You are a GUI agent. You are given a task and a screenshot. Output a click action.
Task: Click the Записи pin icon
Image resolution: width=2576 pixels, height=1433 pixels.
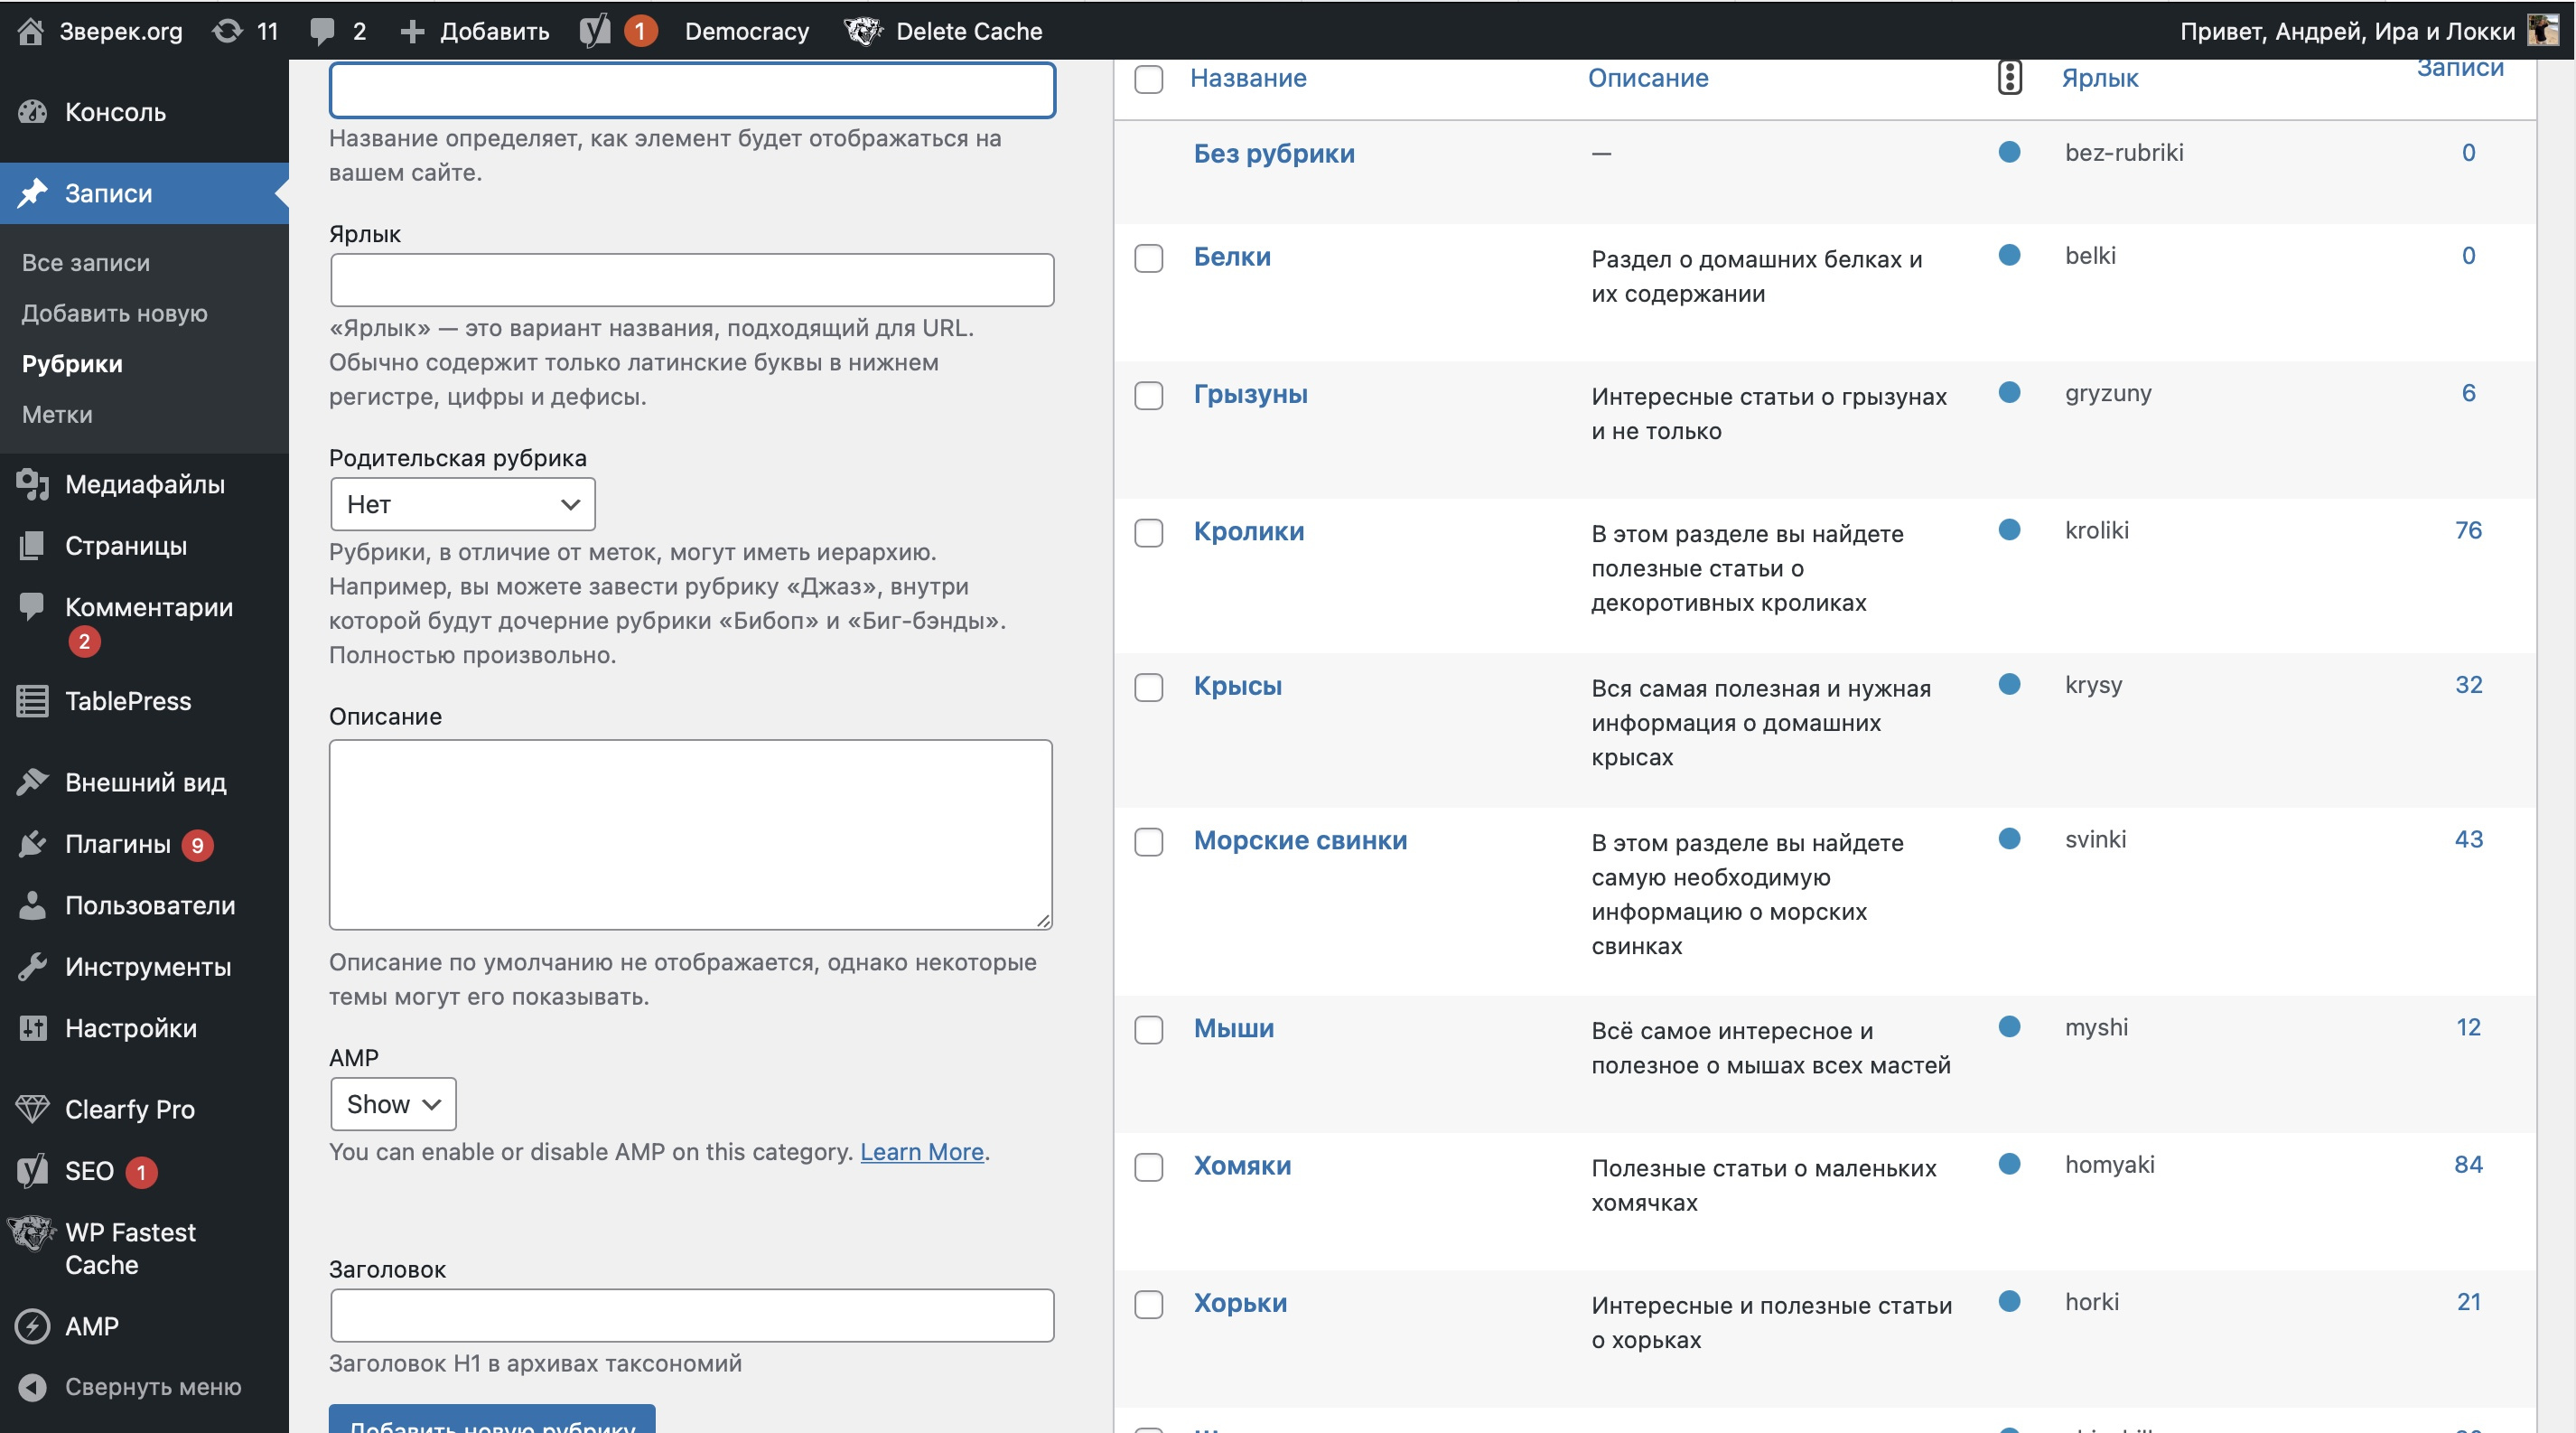(x=32, y=193)
